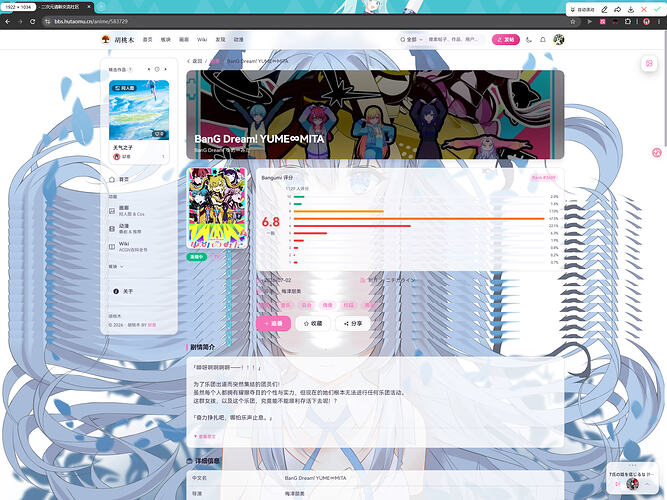The height and width of the screenshot is (500, 667).
Task: Open Wiki ACGN百科全书 sidebar item
Action: (139, 246)
